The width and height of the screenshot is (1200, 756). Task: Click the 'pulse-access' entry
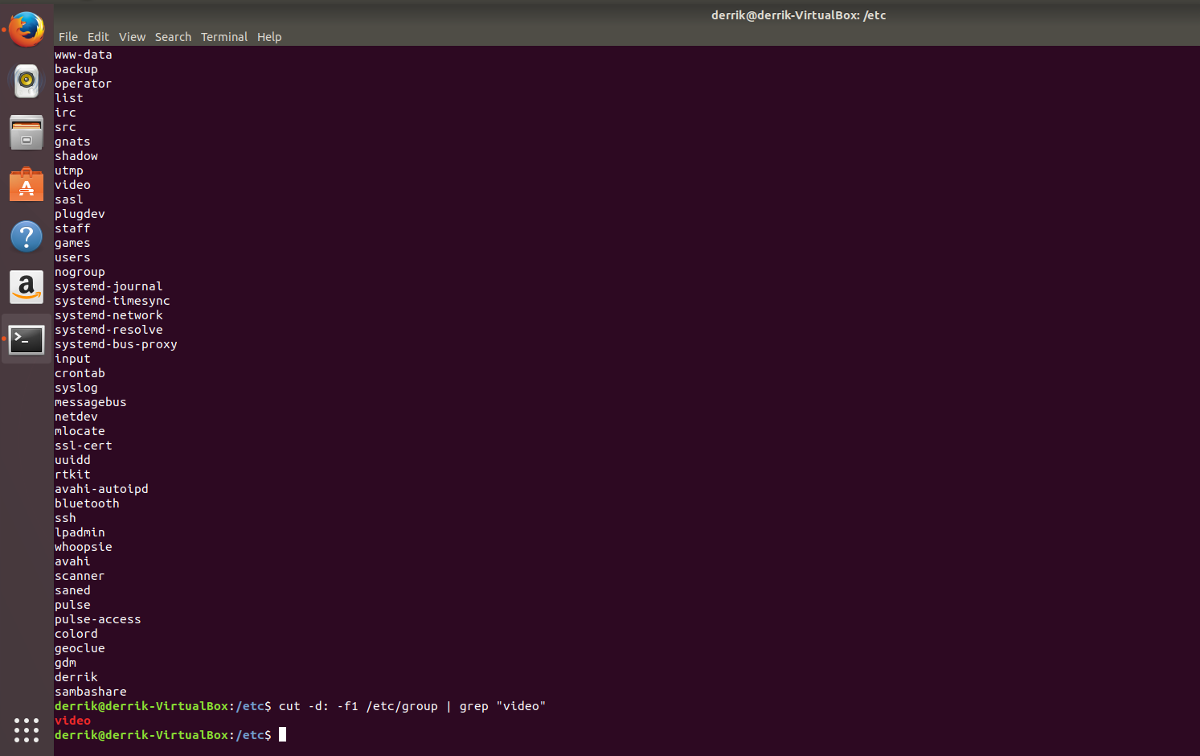point(98,620)
